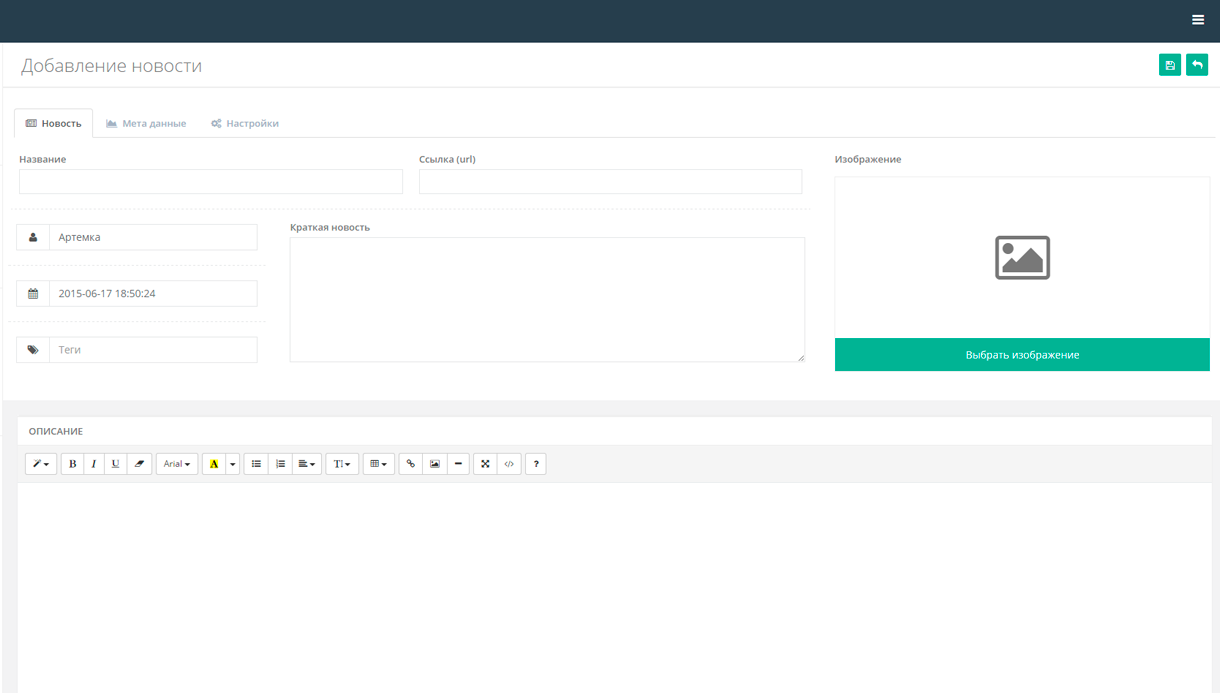The image size is (1220, 694).
Task: Save the news with the green save button
Action: (1170, 64)
